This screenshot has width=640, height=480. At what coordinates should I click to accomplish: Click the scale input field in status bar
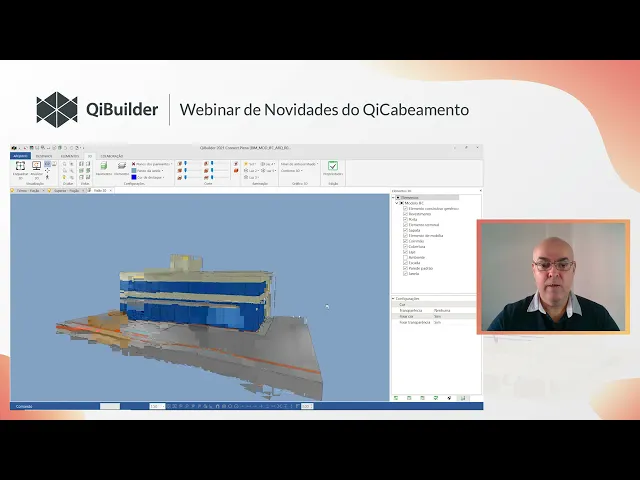click(x=157, y=406)
